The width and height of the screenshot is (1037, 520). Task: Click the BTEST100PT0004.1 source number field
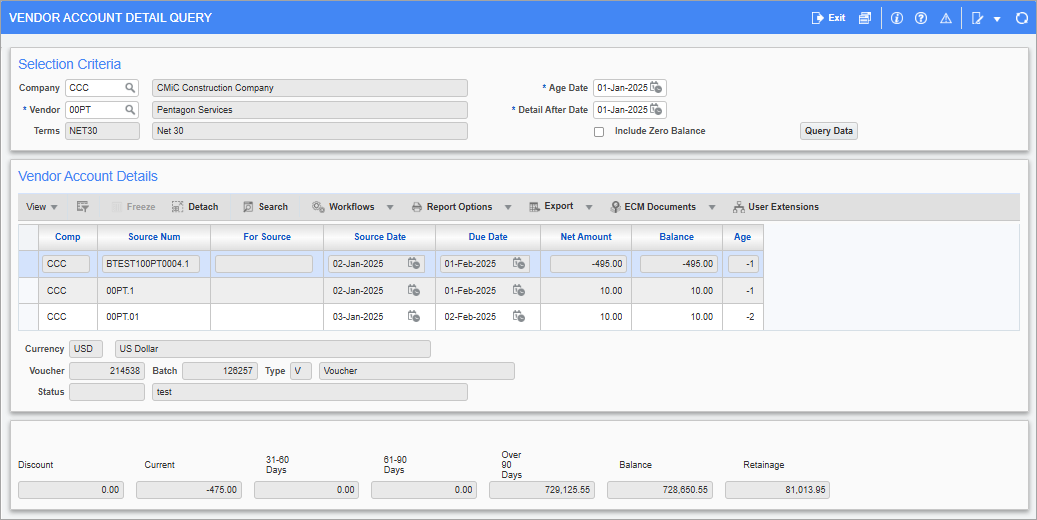pyautogui.click(x=151, y=264)
